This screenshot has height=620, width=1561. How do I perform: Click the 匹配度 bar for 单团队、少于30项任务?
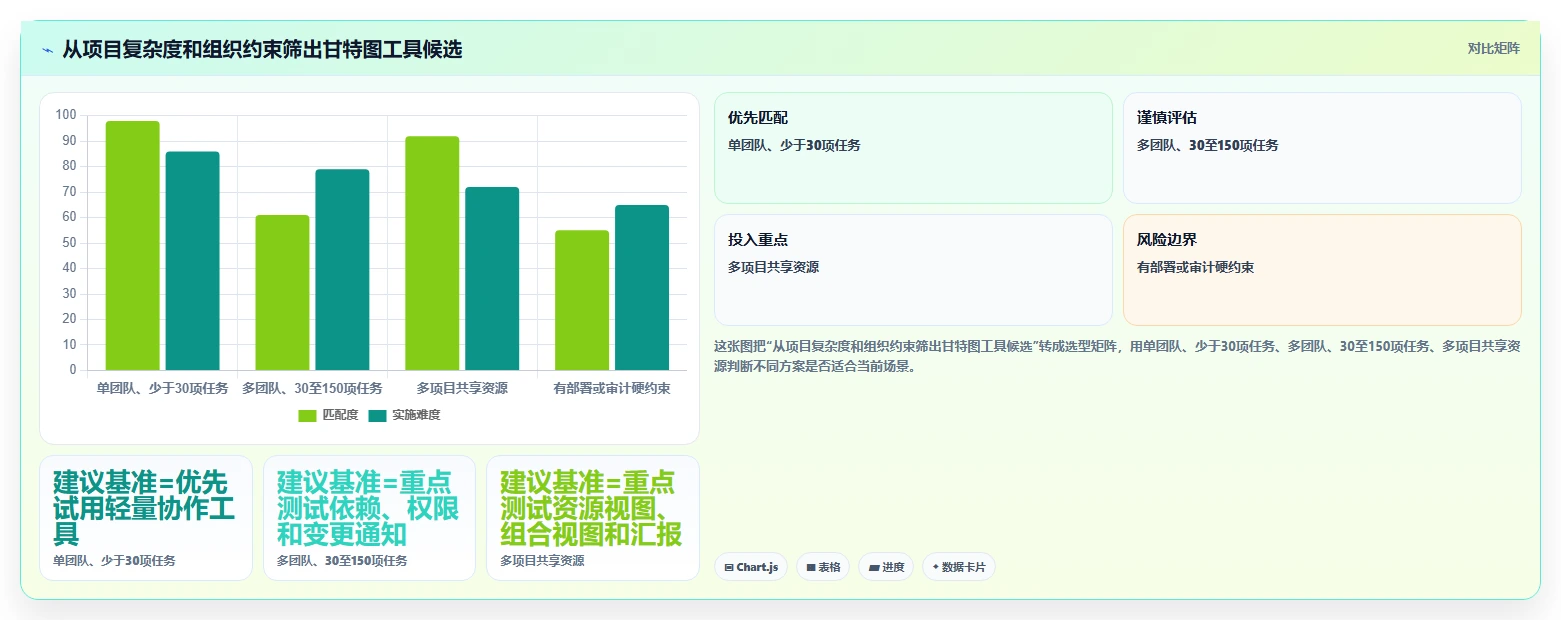coord(133,245)
